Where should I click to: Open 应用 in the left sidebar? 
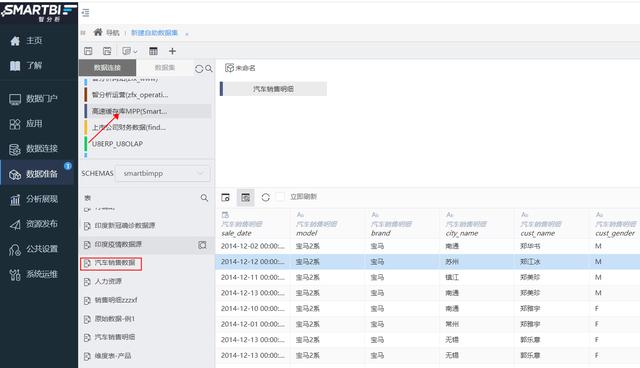click(x=34, y=124)
